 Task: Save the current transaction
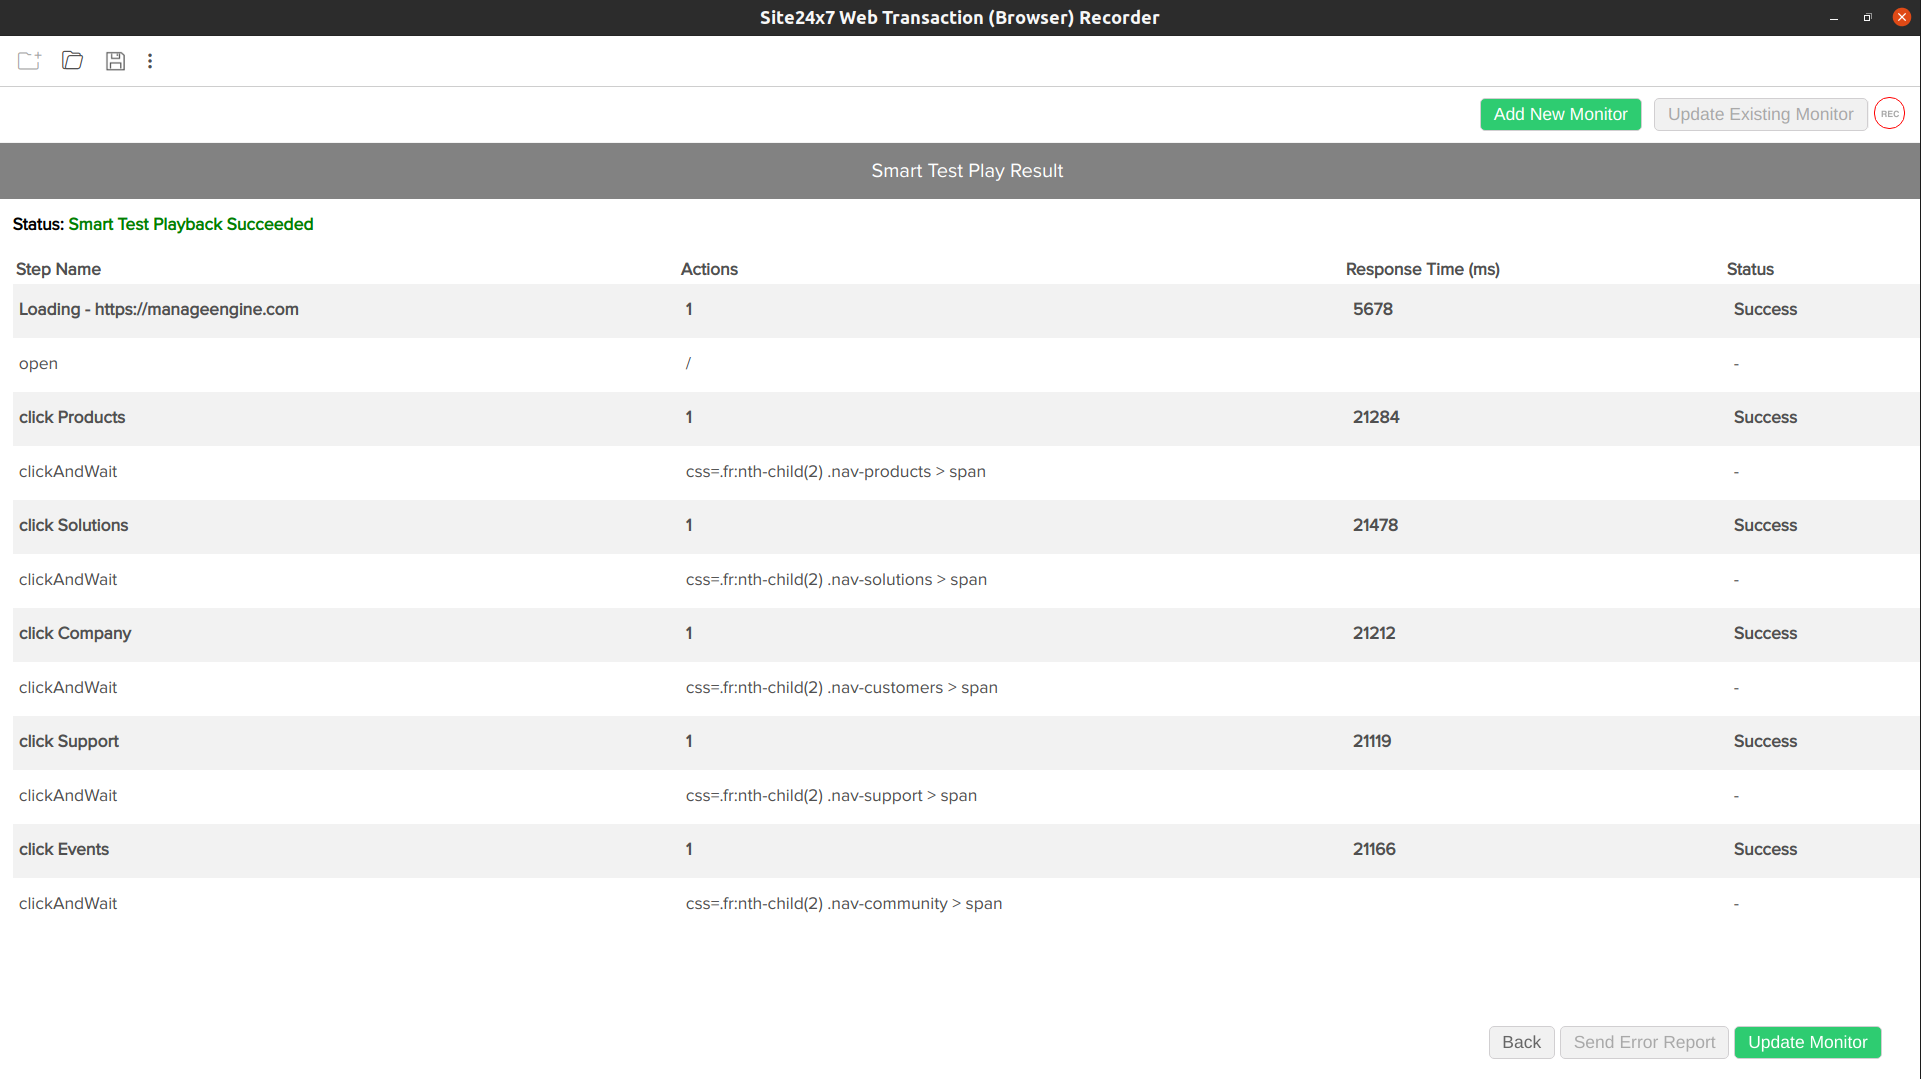click(x=115, y=61)
